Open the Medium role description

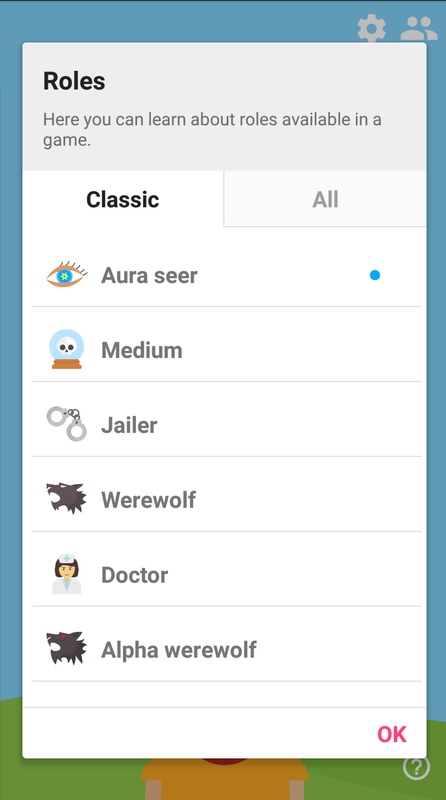tap(227, 350)
